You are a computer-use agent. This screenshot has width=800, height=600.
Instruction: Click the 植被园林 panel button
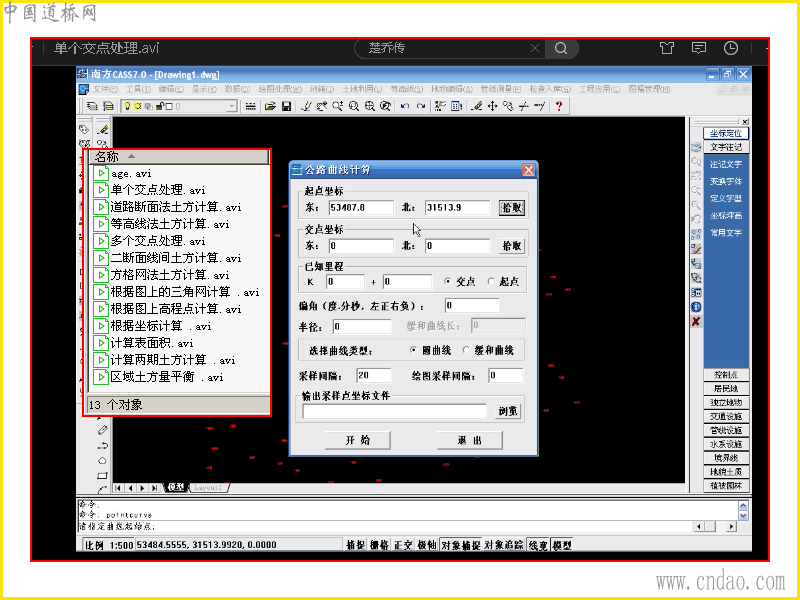(726, 486)
